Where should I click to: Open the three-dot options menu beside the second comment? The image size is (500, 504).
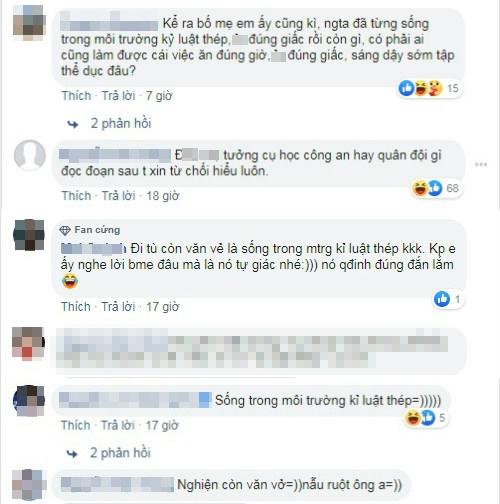[481, 164]
